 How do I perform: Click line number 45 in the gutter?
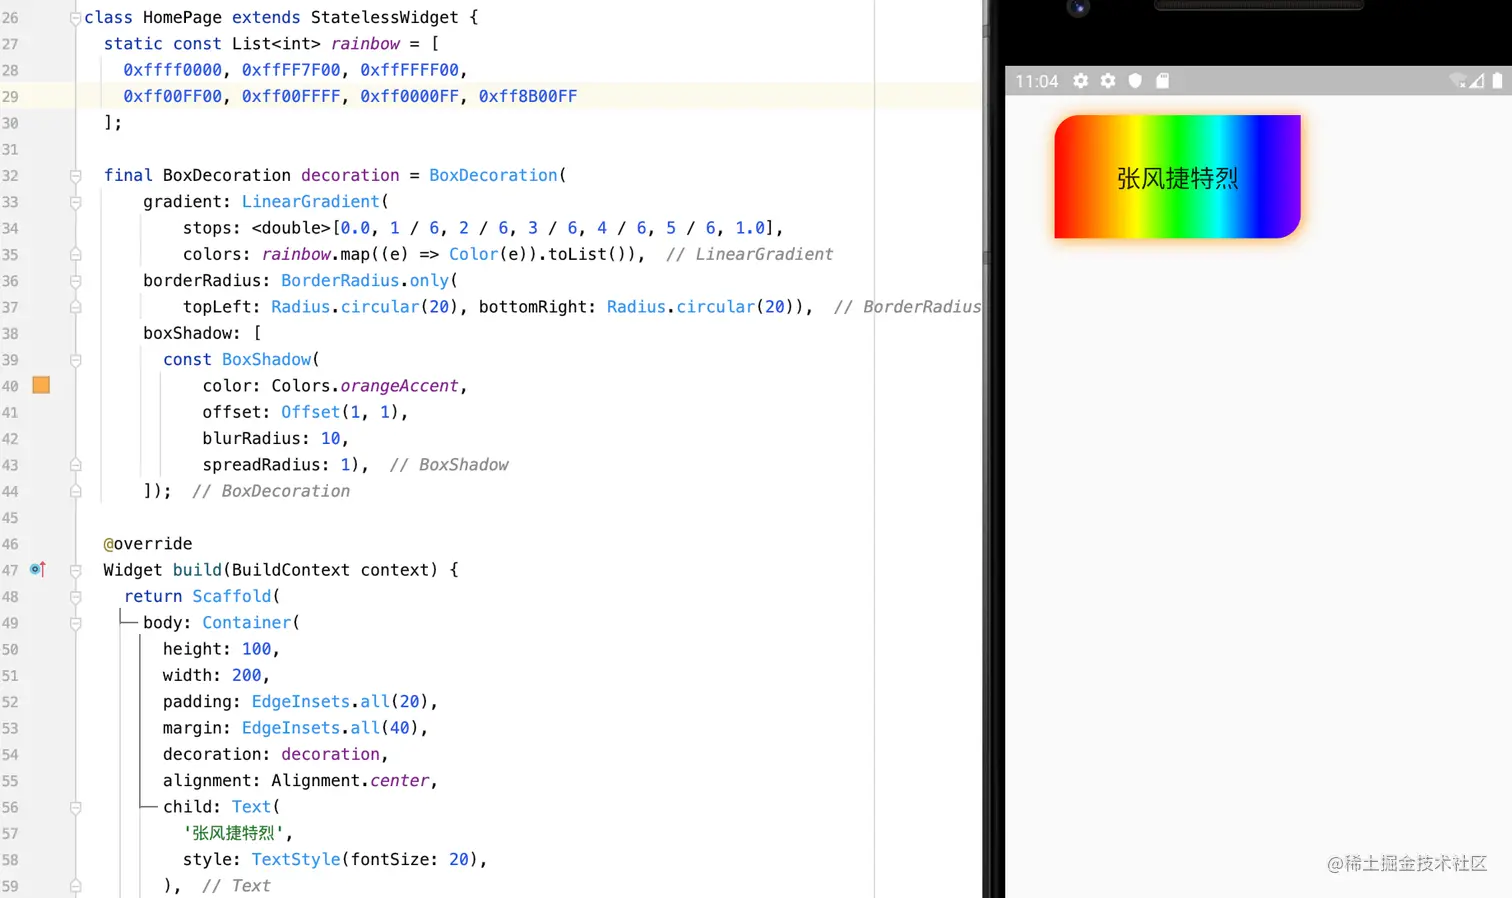pyautogui.click(x=10, y=517)
